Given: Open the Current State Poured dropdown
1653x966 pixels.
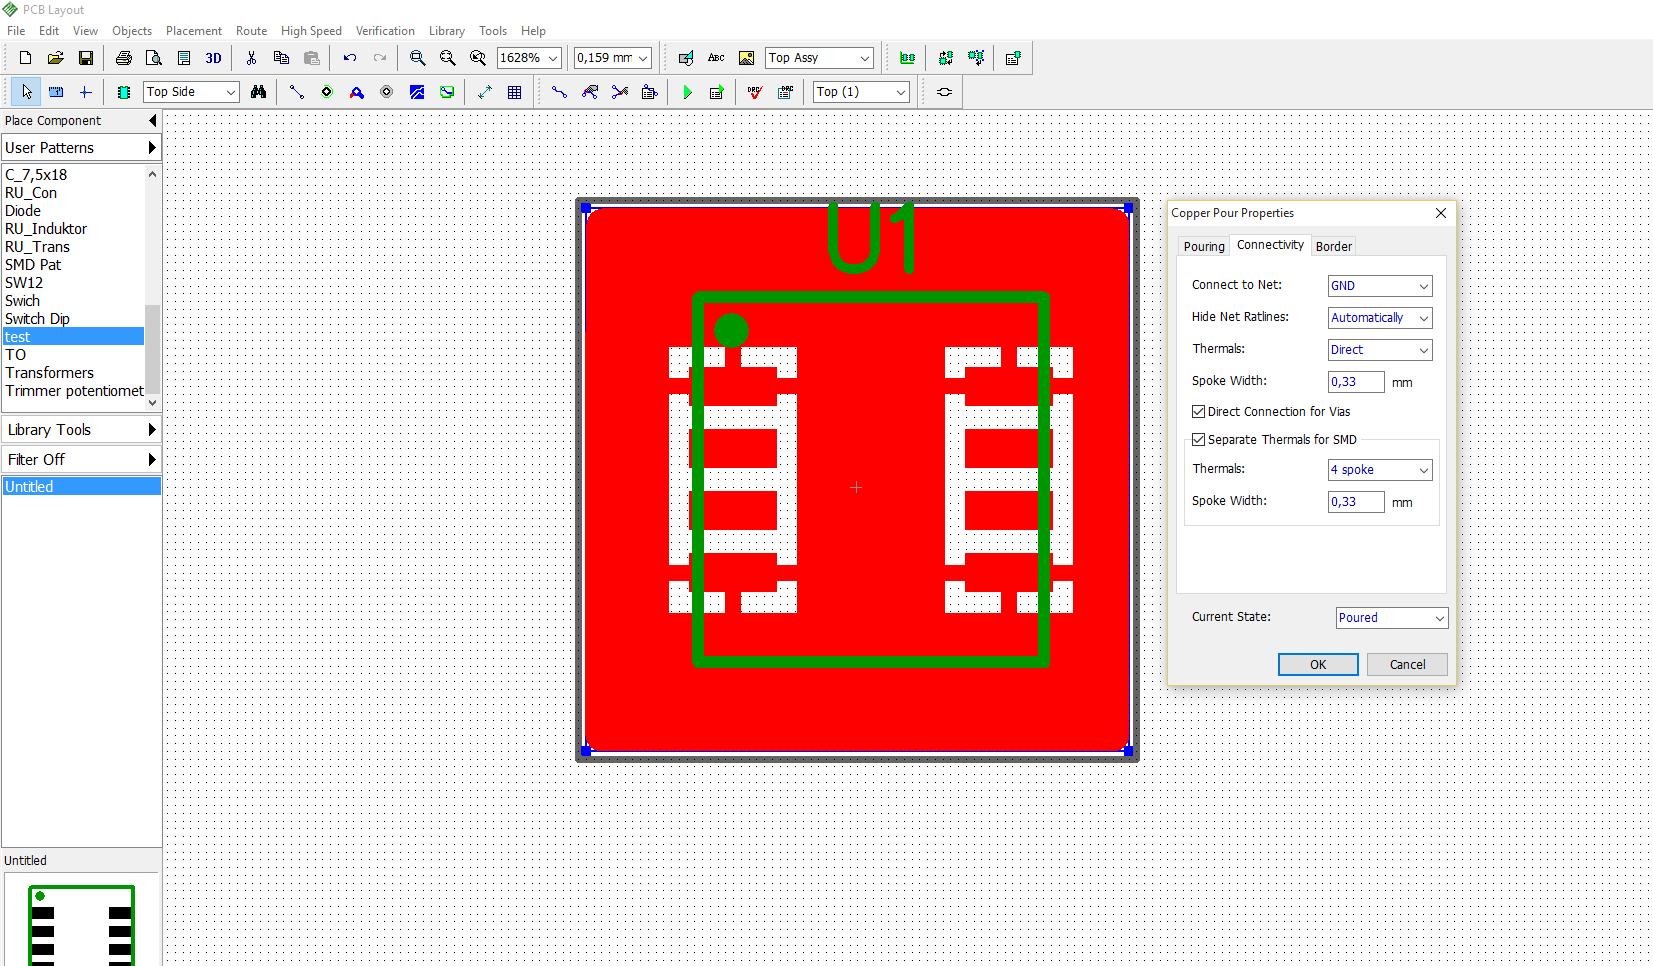Looking at the screenshot, I should [x=1391, y=618].
